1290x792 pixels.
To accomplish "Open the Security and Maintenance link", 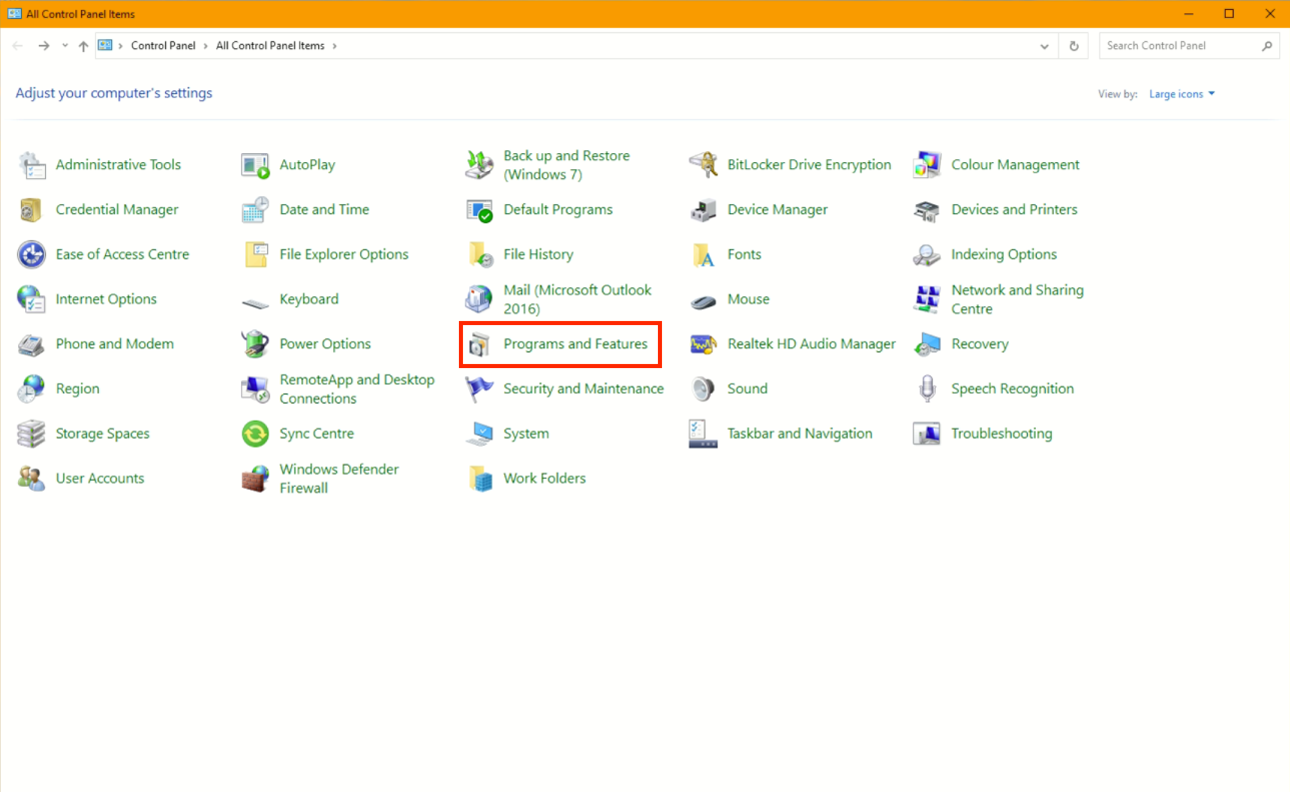I will 583,389.
